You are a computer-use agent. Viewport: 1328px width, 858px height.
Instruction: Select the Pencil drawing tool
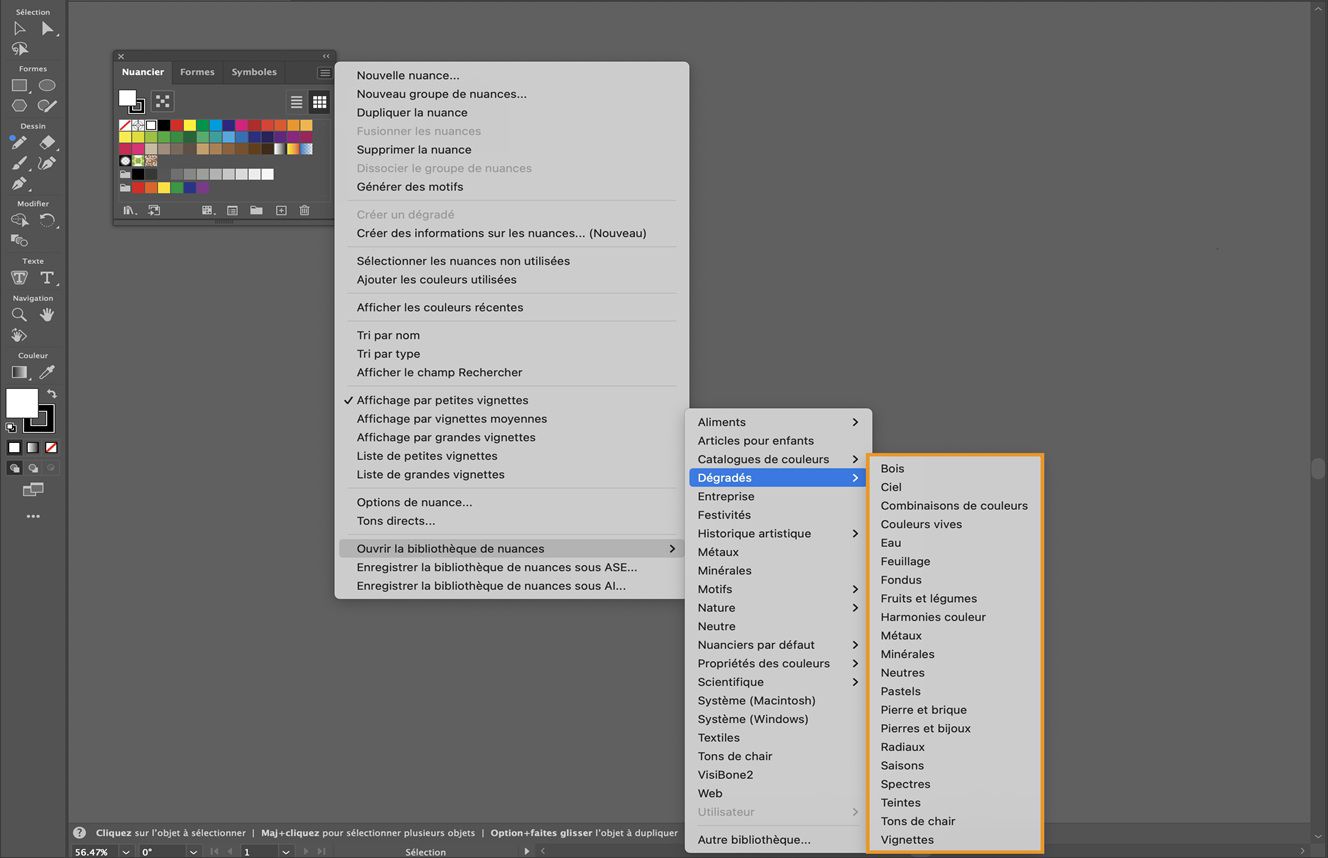click(19, 143)
